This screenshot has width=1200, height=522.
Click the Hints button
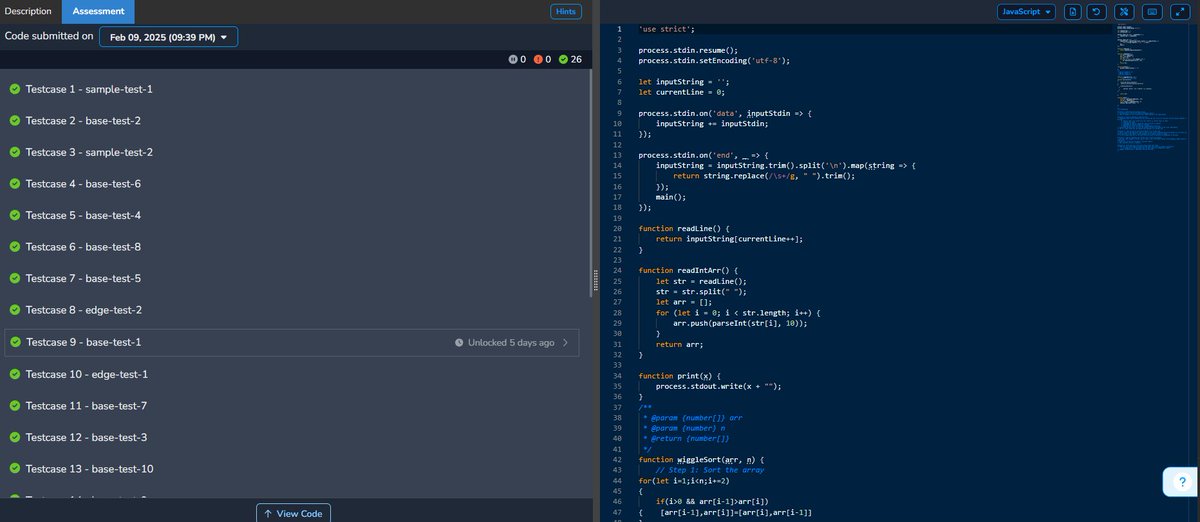(x=566, y=12)
